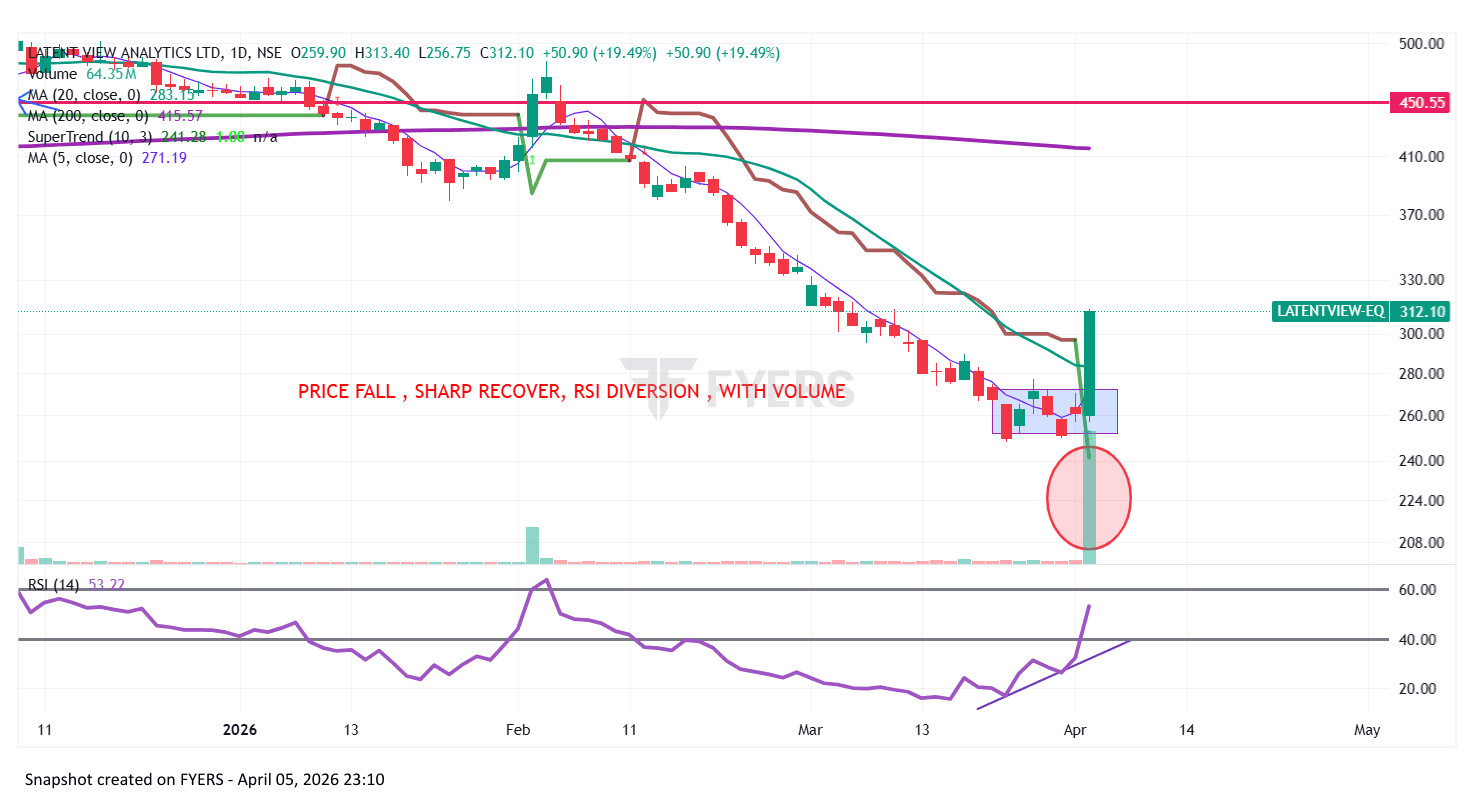The width and height of the screenshot is (1474, 800).
Task: Click the 208.00 price axis label
Action: 1422,543
